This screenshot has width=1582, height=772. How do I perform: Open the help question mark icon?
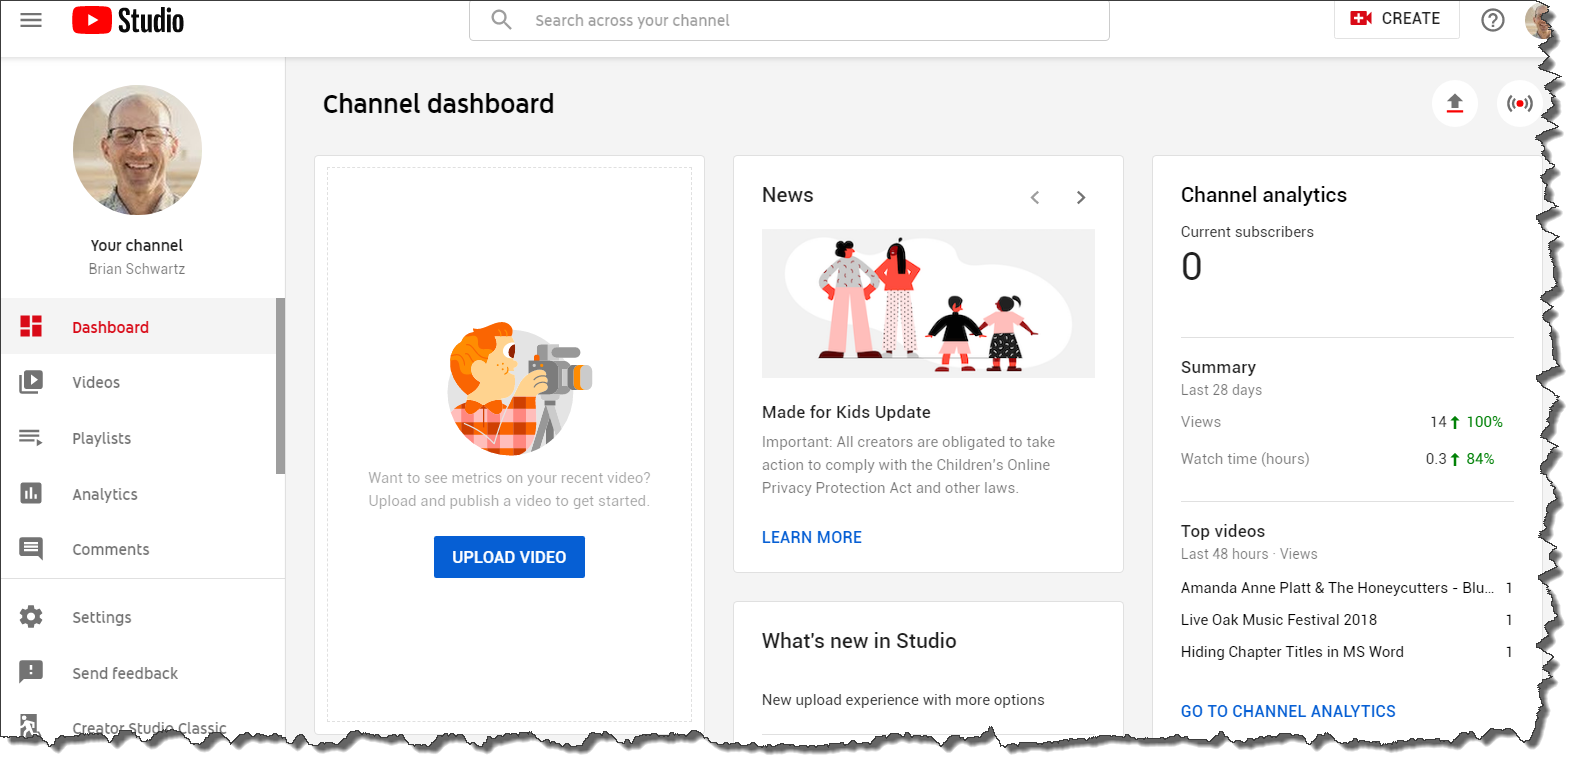pyautogui.click(x=1493, y=20)
